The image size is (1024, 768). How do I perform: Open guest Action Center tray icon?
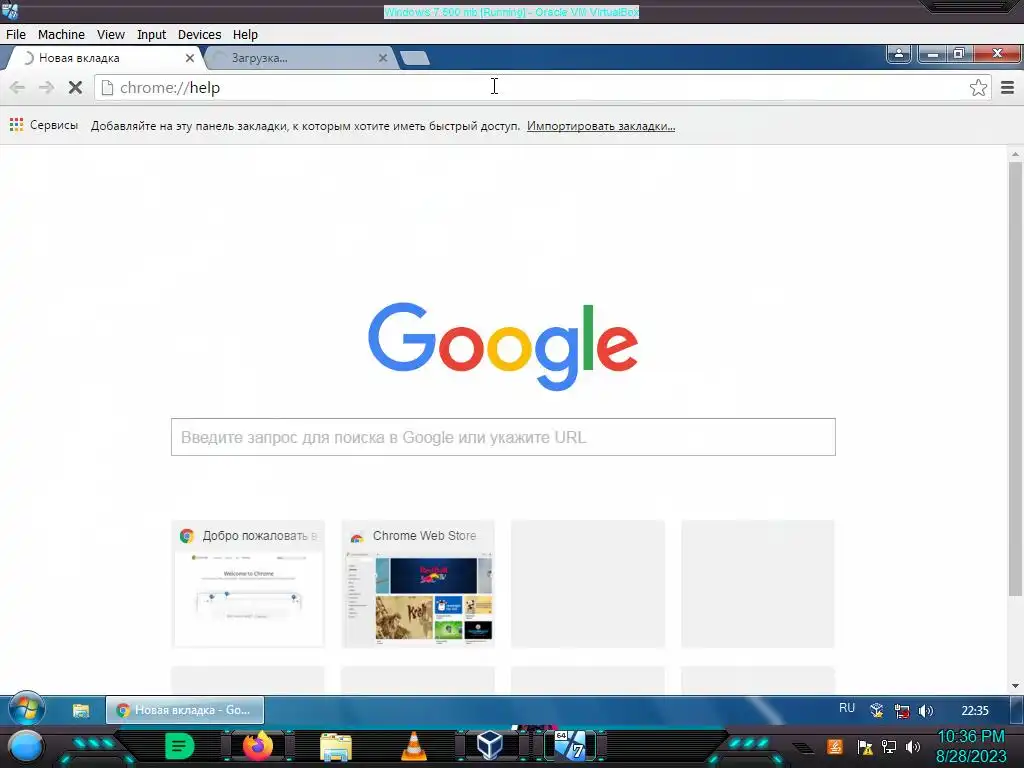tap(876, 711)
